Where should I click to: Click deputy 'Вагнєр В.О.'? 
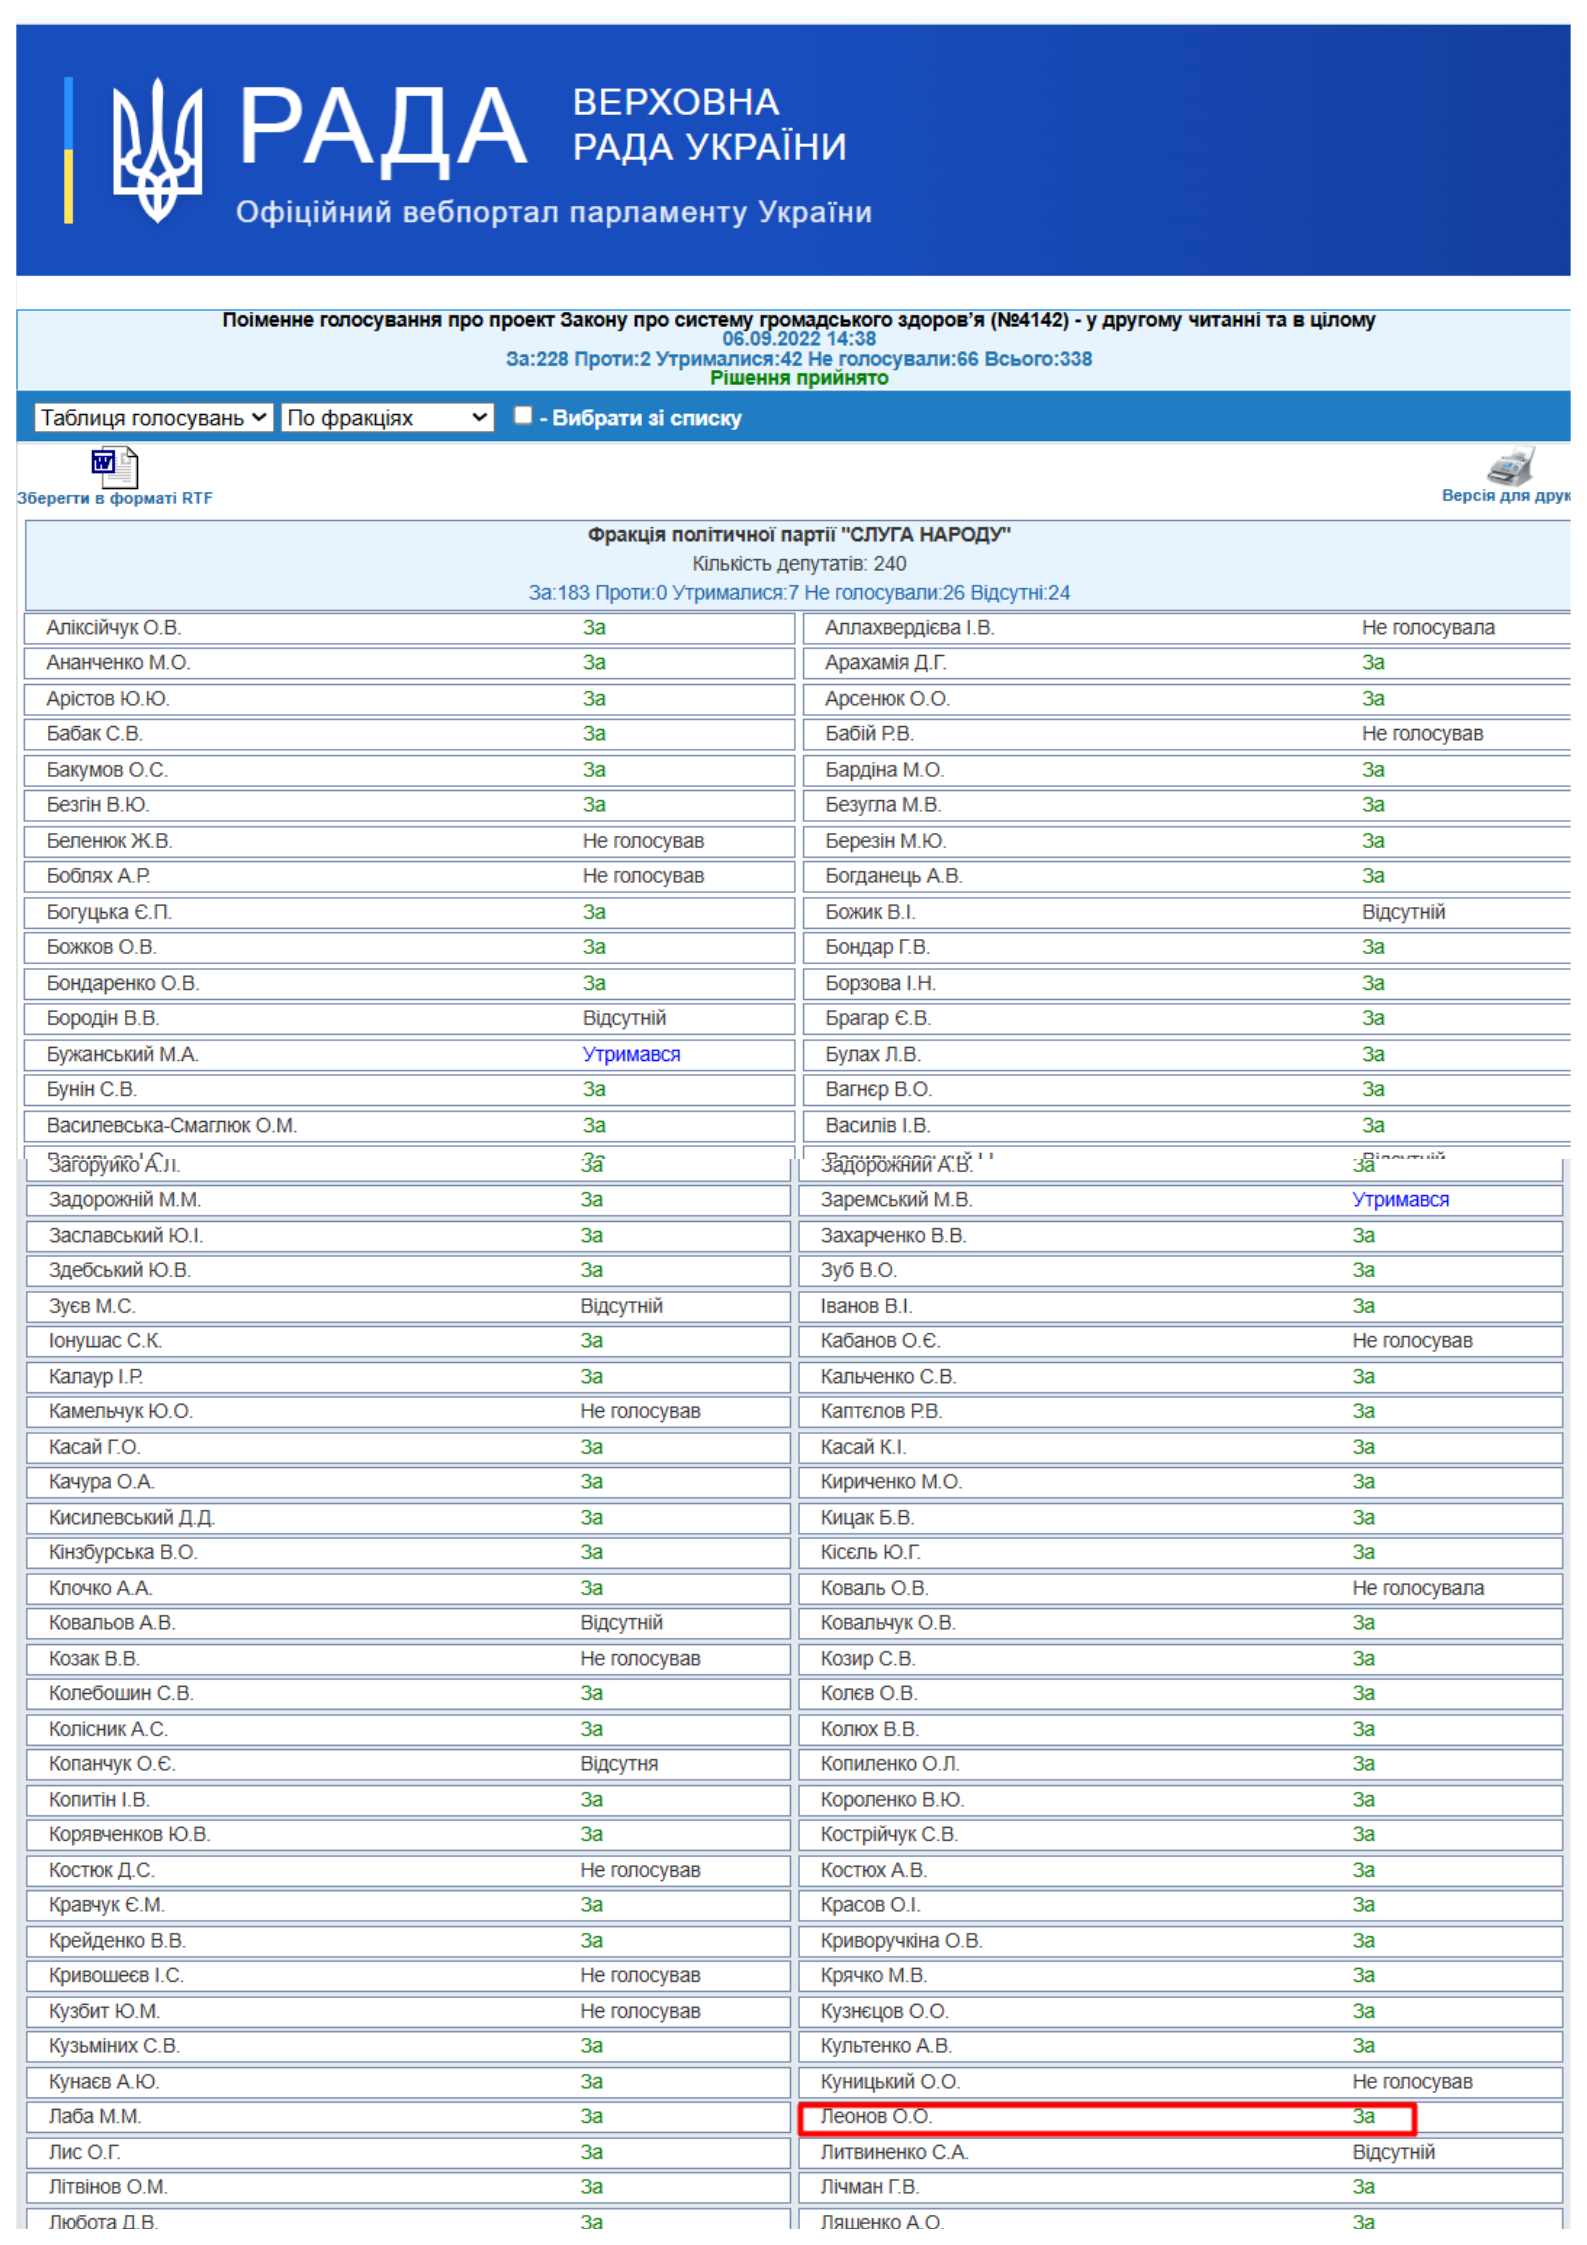tap(878, 1089)
